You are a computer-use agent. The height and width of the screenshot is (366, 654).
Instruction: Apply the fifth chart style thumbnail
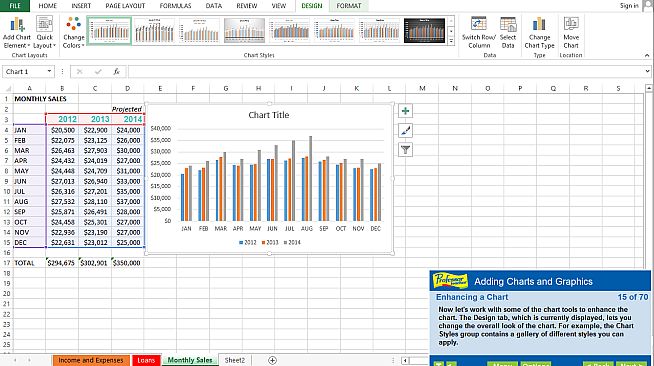289,30
